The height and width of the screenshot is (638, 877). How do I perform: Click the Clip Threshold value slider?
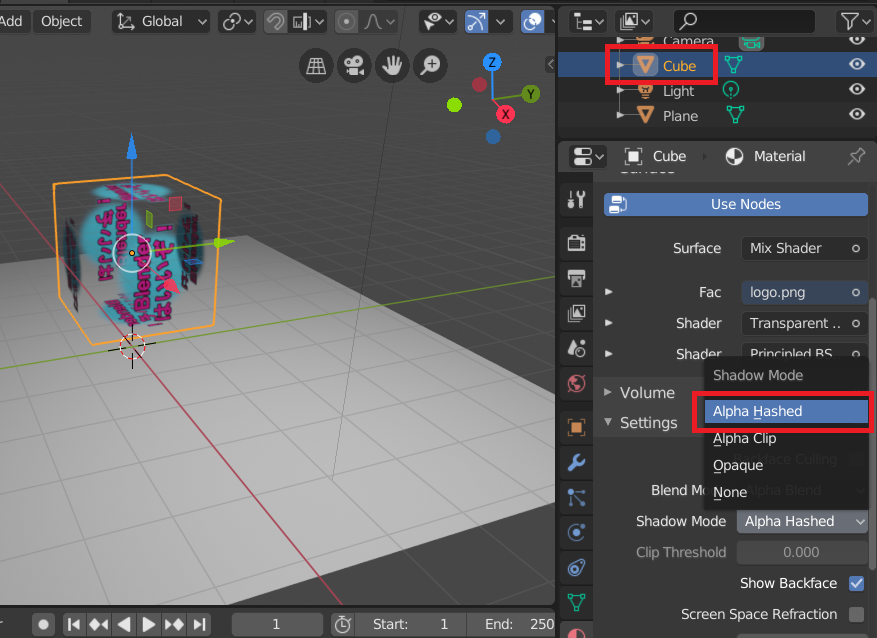click(802, 552)
